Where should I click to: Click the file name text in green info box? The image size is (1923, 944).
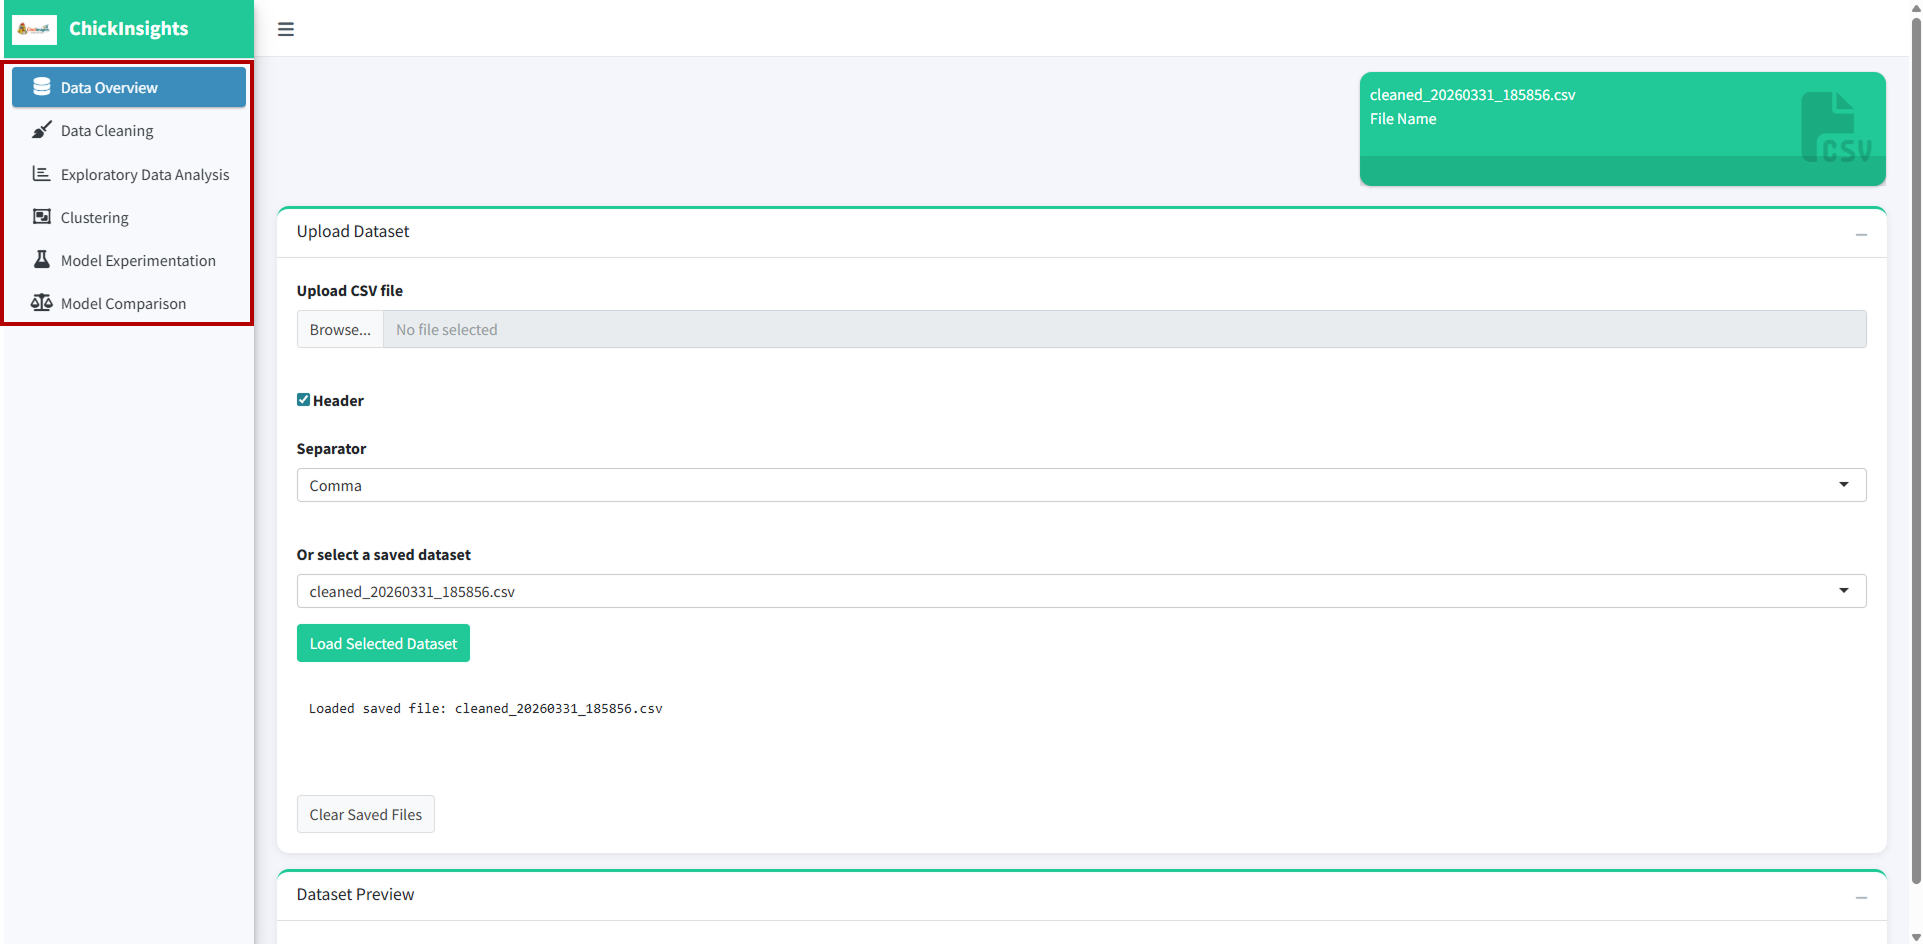(1472, 95)
